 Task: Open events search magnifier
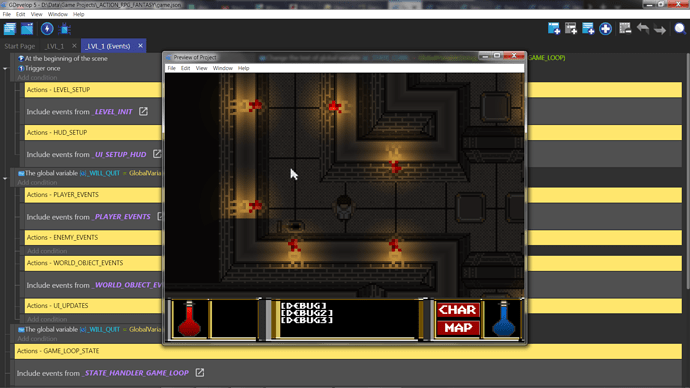(x=680, y=29)
